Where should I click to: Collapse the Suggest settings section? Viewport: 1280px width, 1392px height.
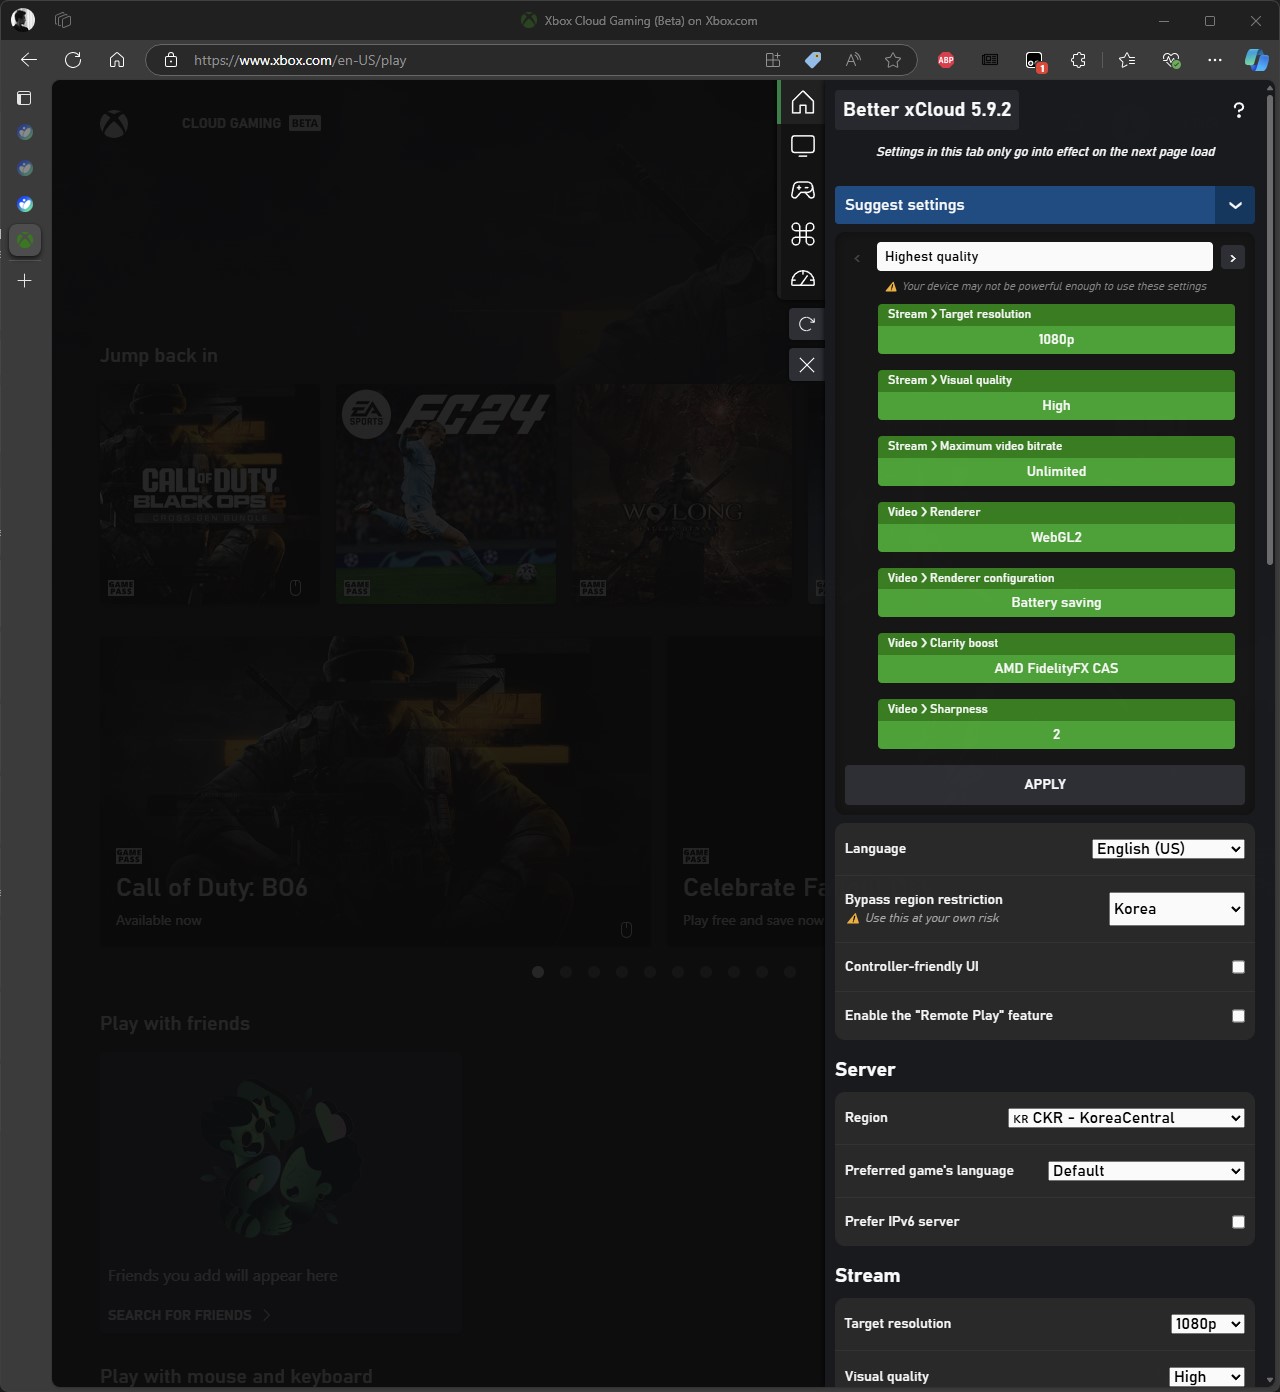pyautogui.click(x=1235, y=205)
